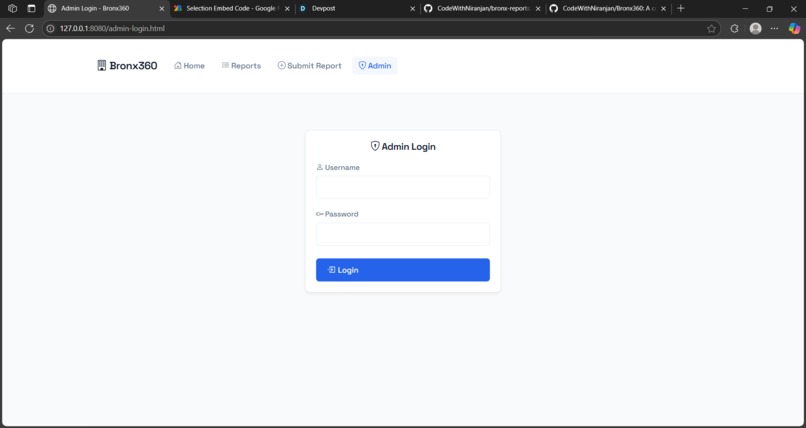Open the Home nav link
Viewport: 806px width, 428px height.
coord(189,66)
